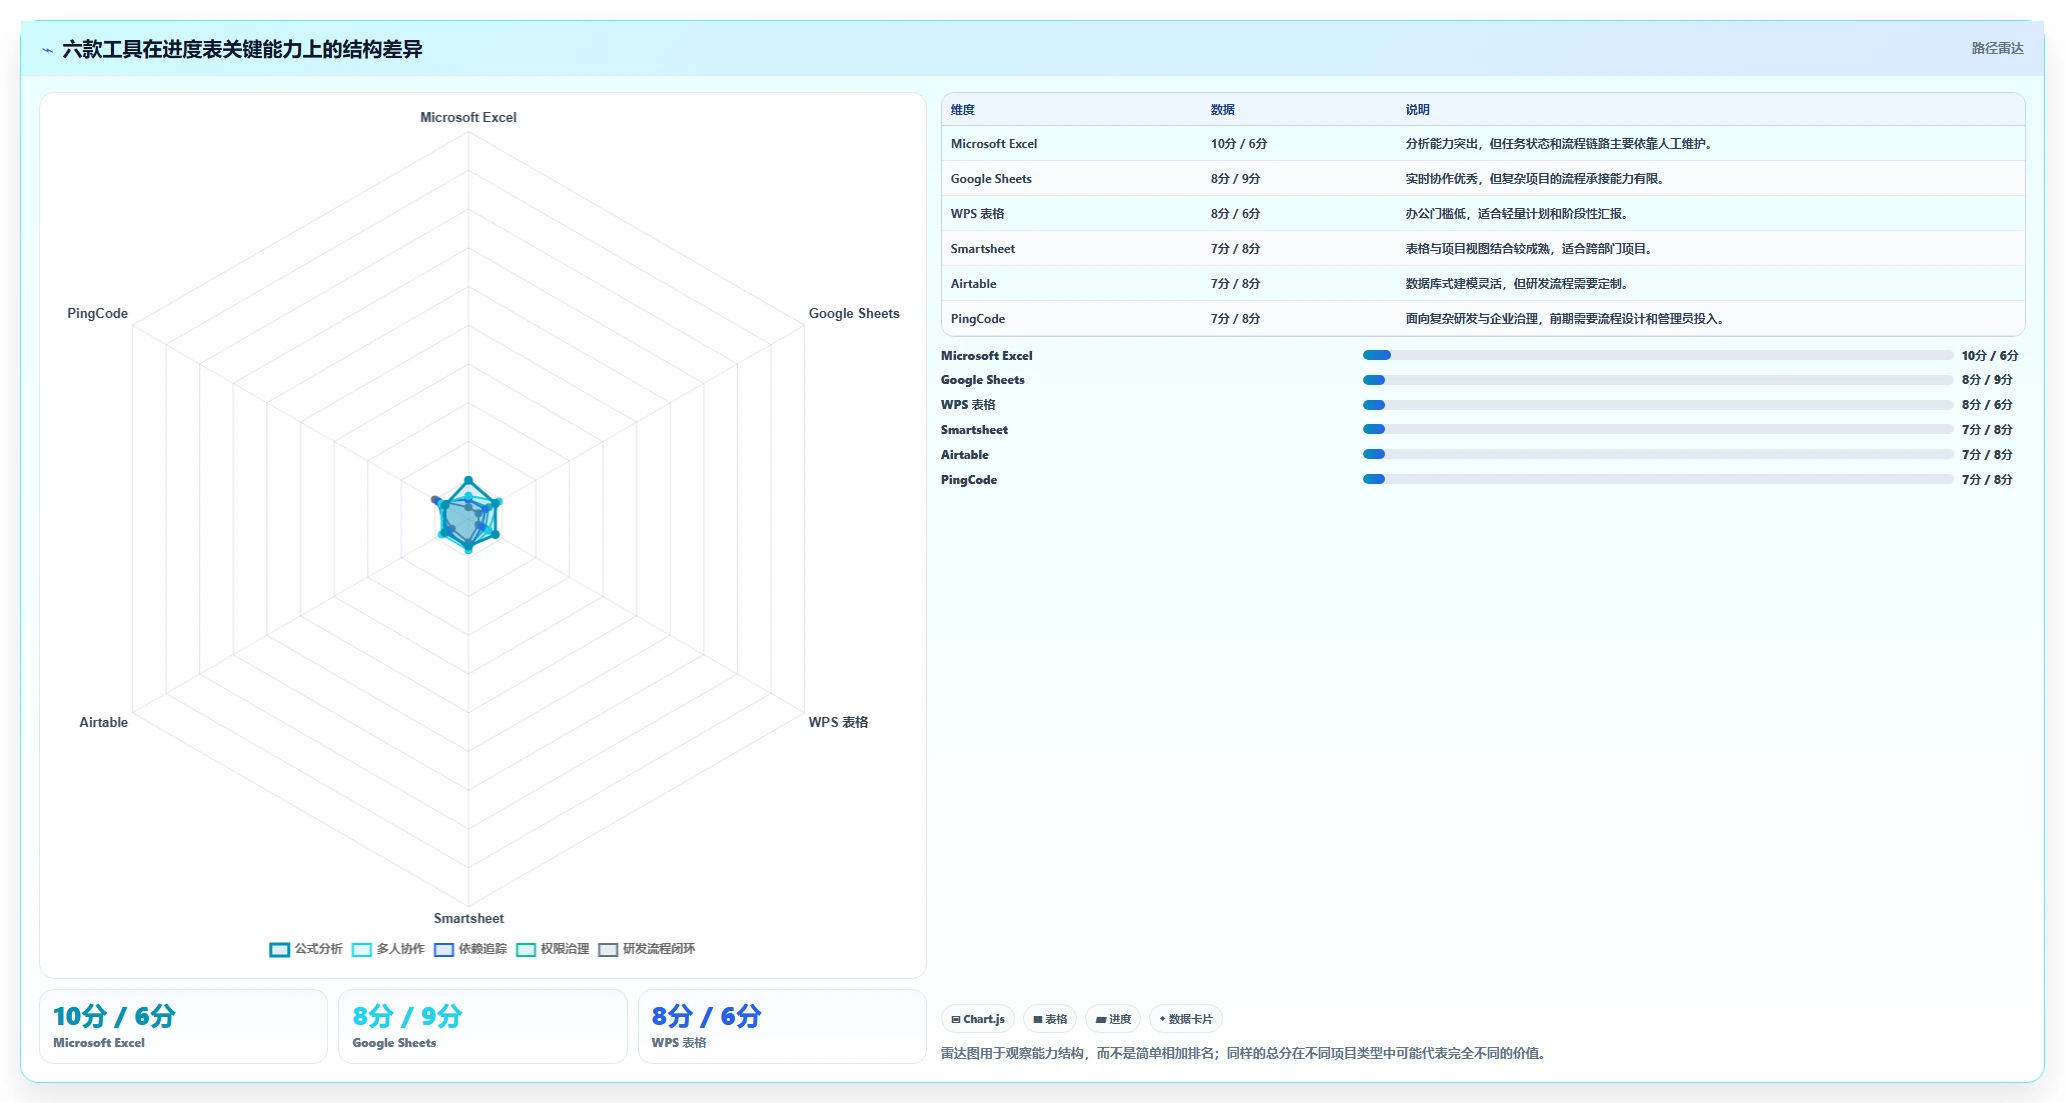Click the PingCode label beside its progress bar

click(968, 480)
